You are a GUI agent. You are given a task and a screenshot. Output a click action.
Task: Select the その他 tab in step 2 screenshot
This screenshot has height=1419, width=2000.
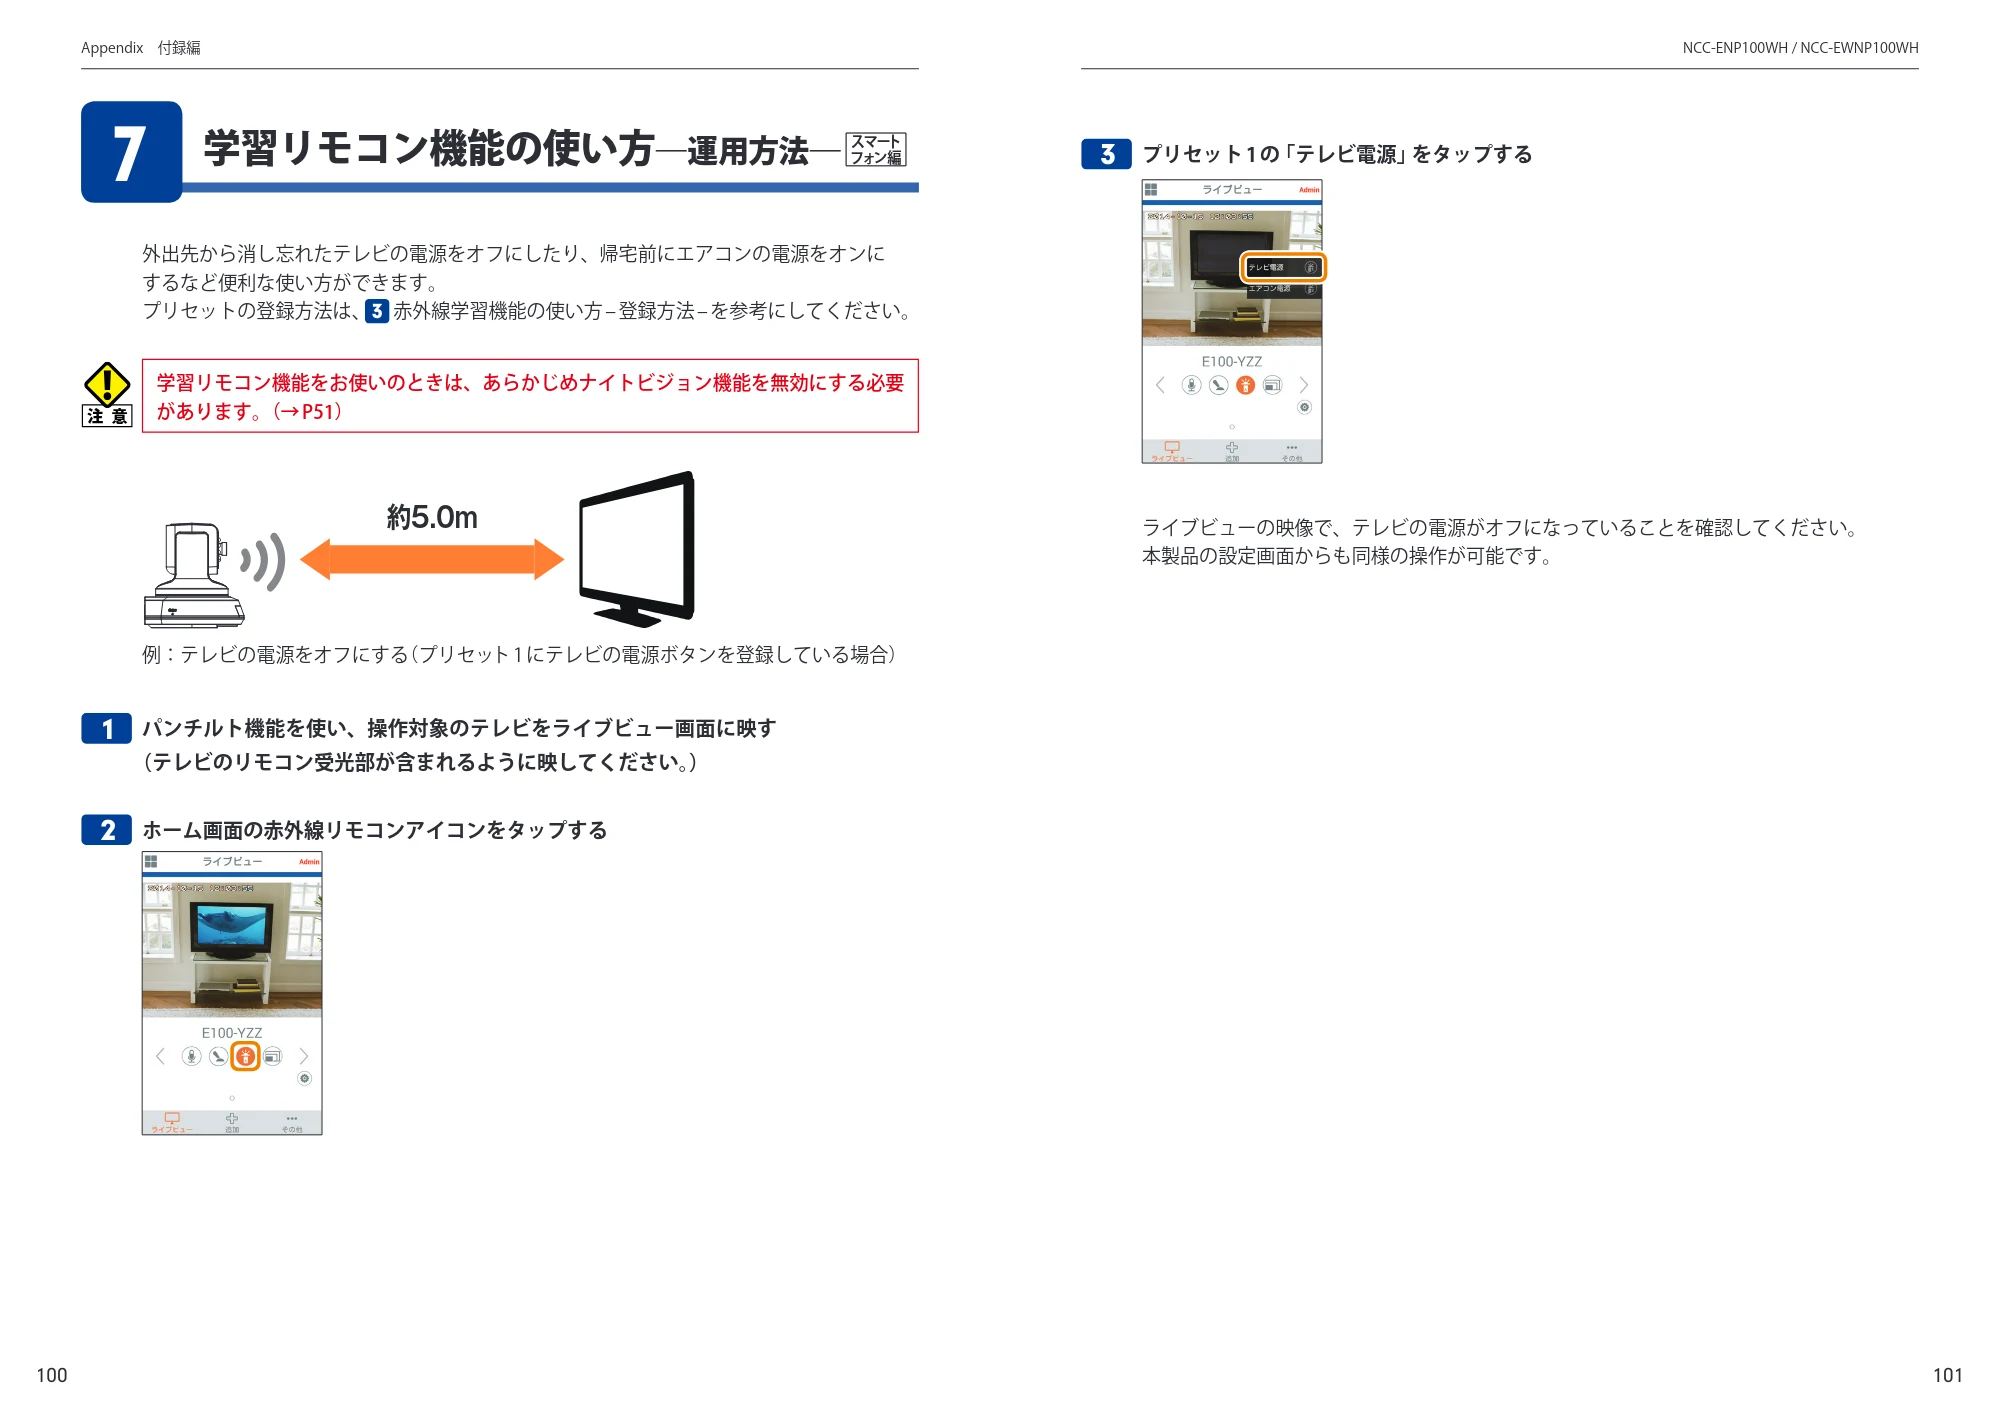[x=292, y=1123]
